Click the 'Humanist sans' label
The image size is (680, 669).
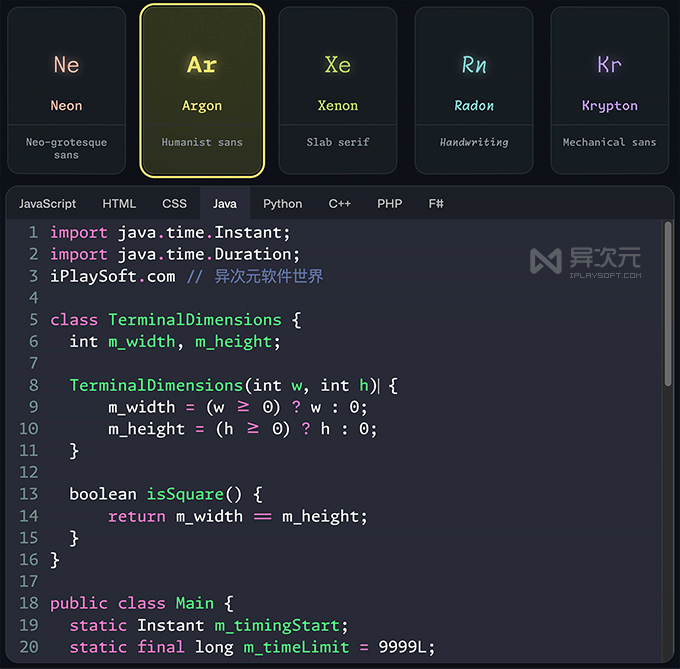[x=202, y=142]
